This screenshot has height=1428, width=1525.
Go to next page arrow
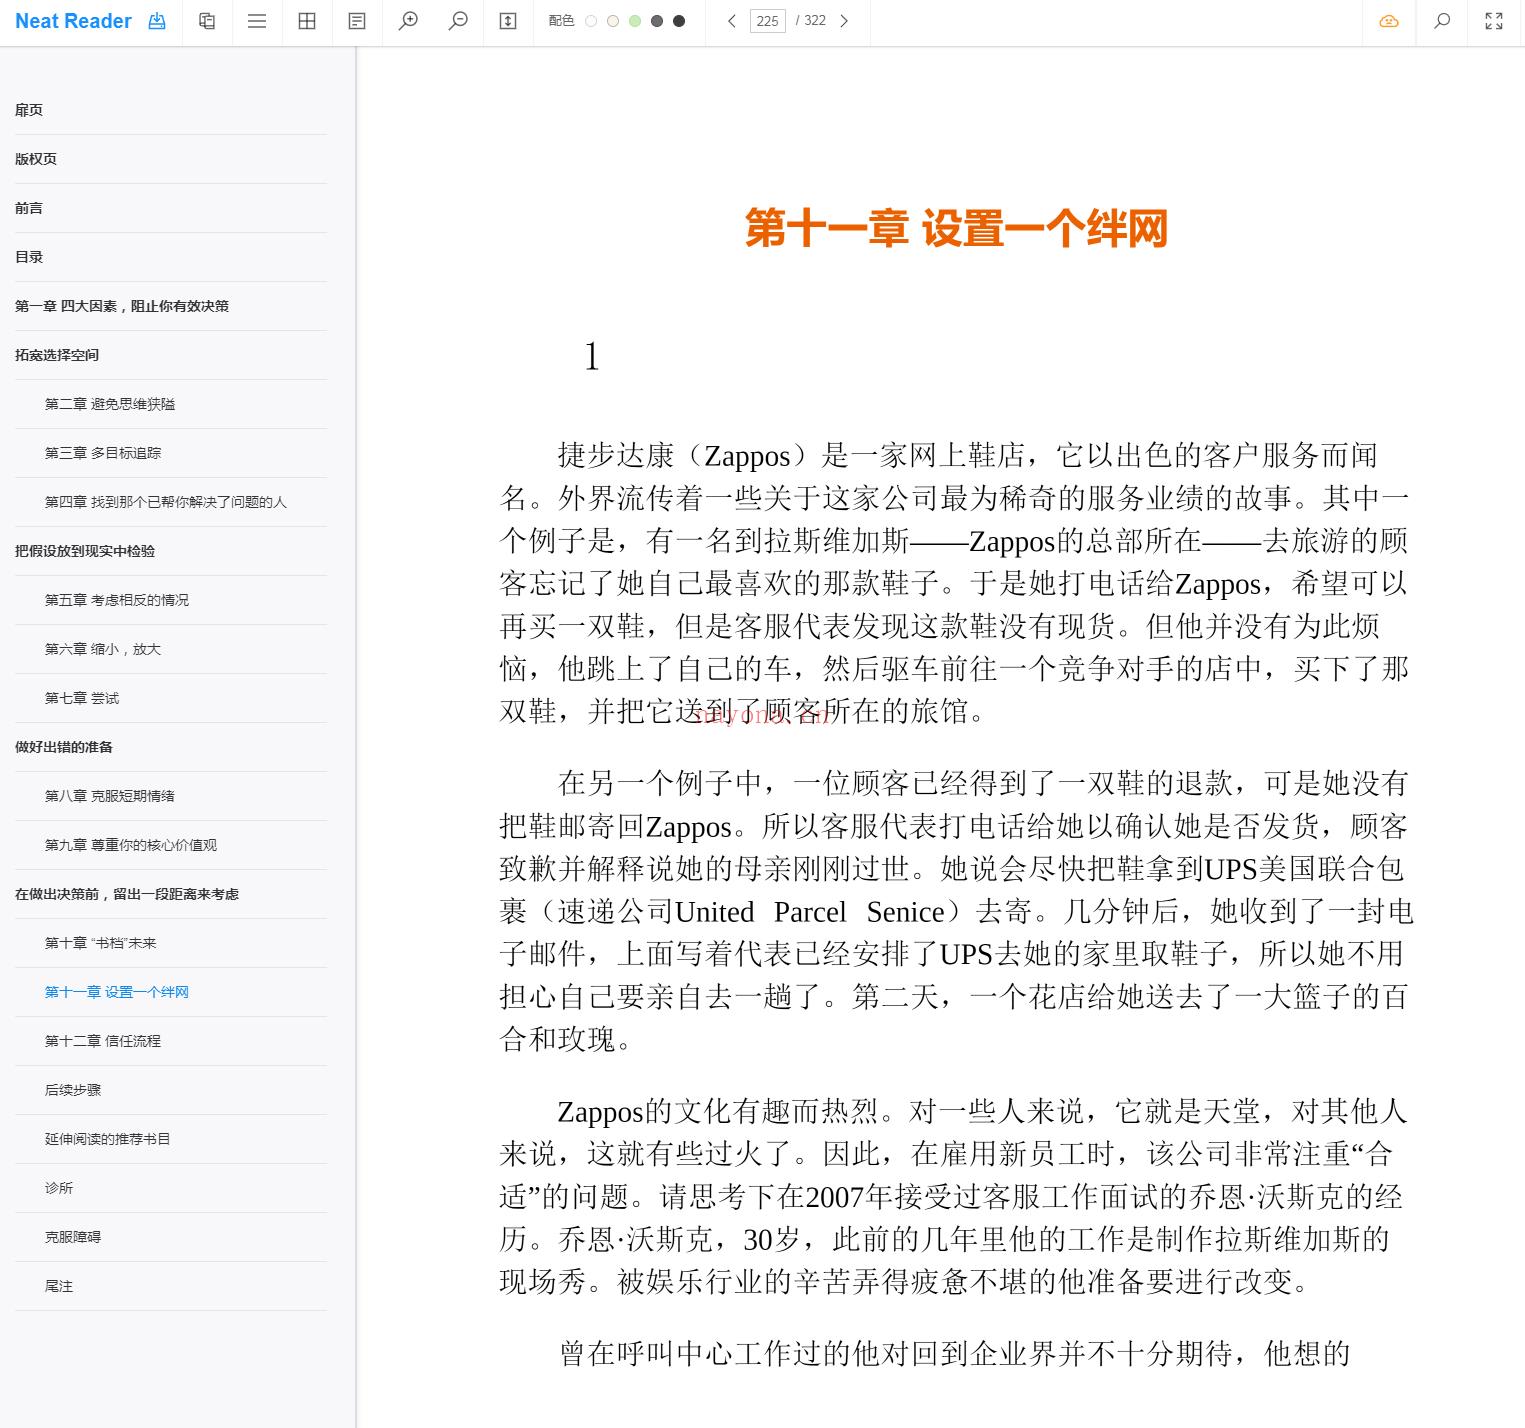click(x=844, y=21)
